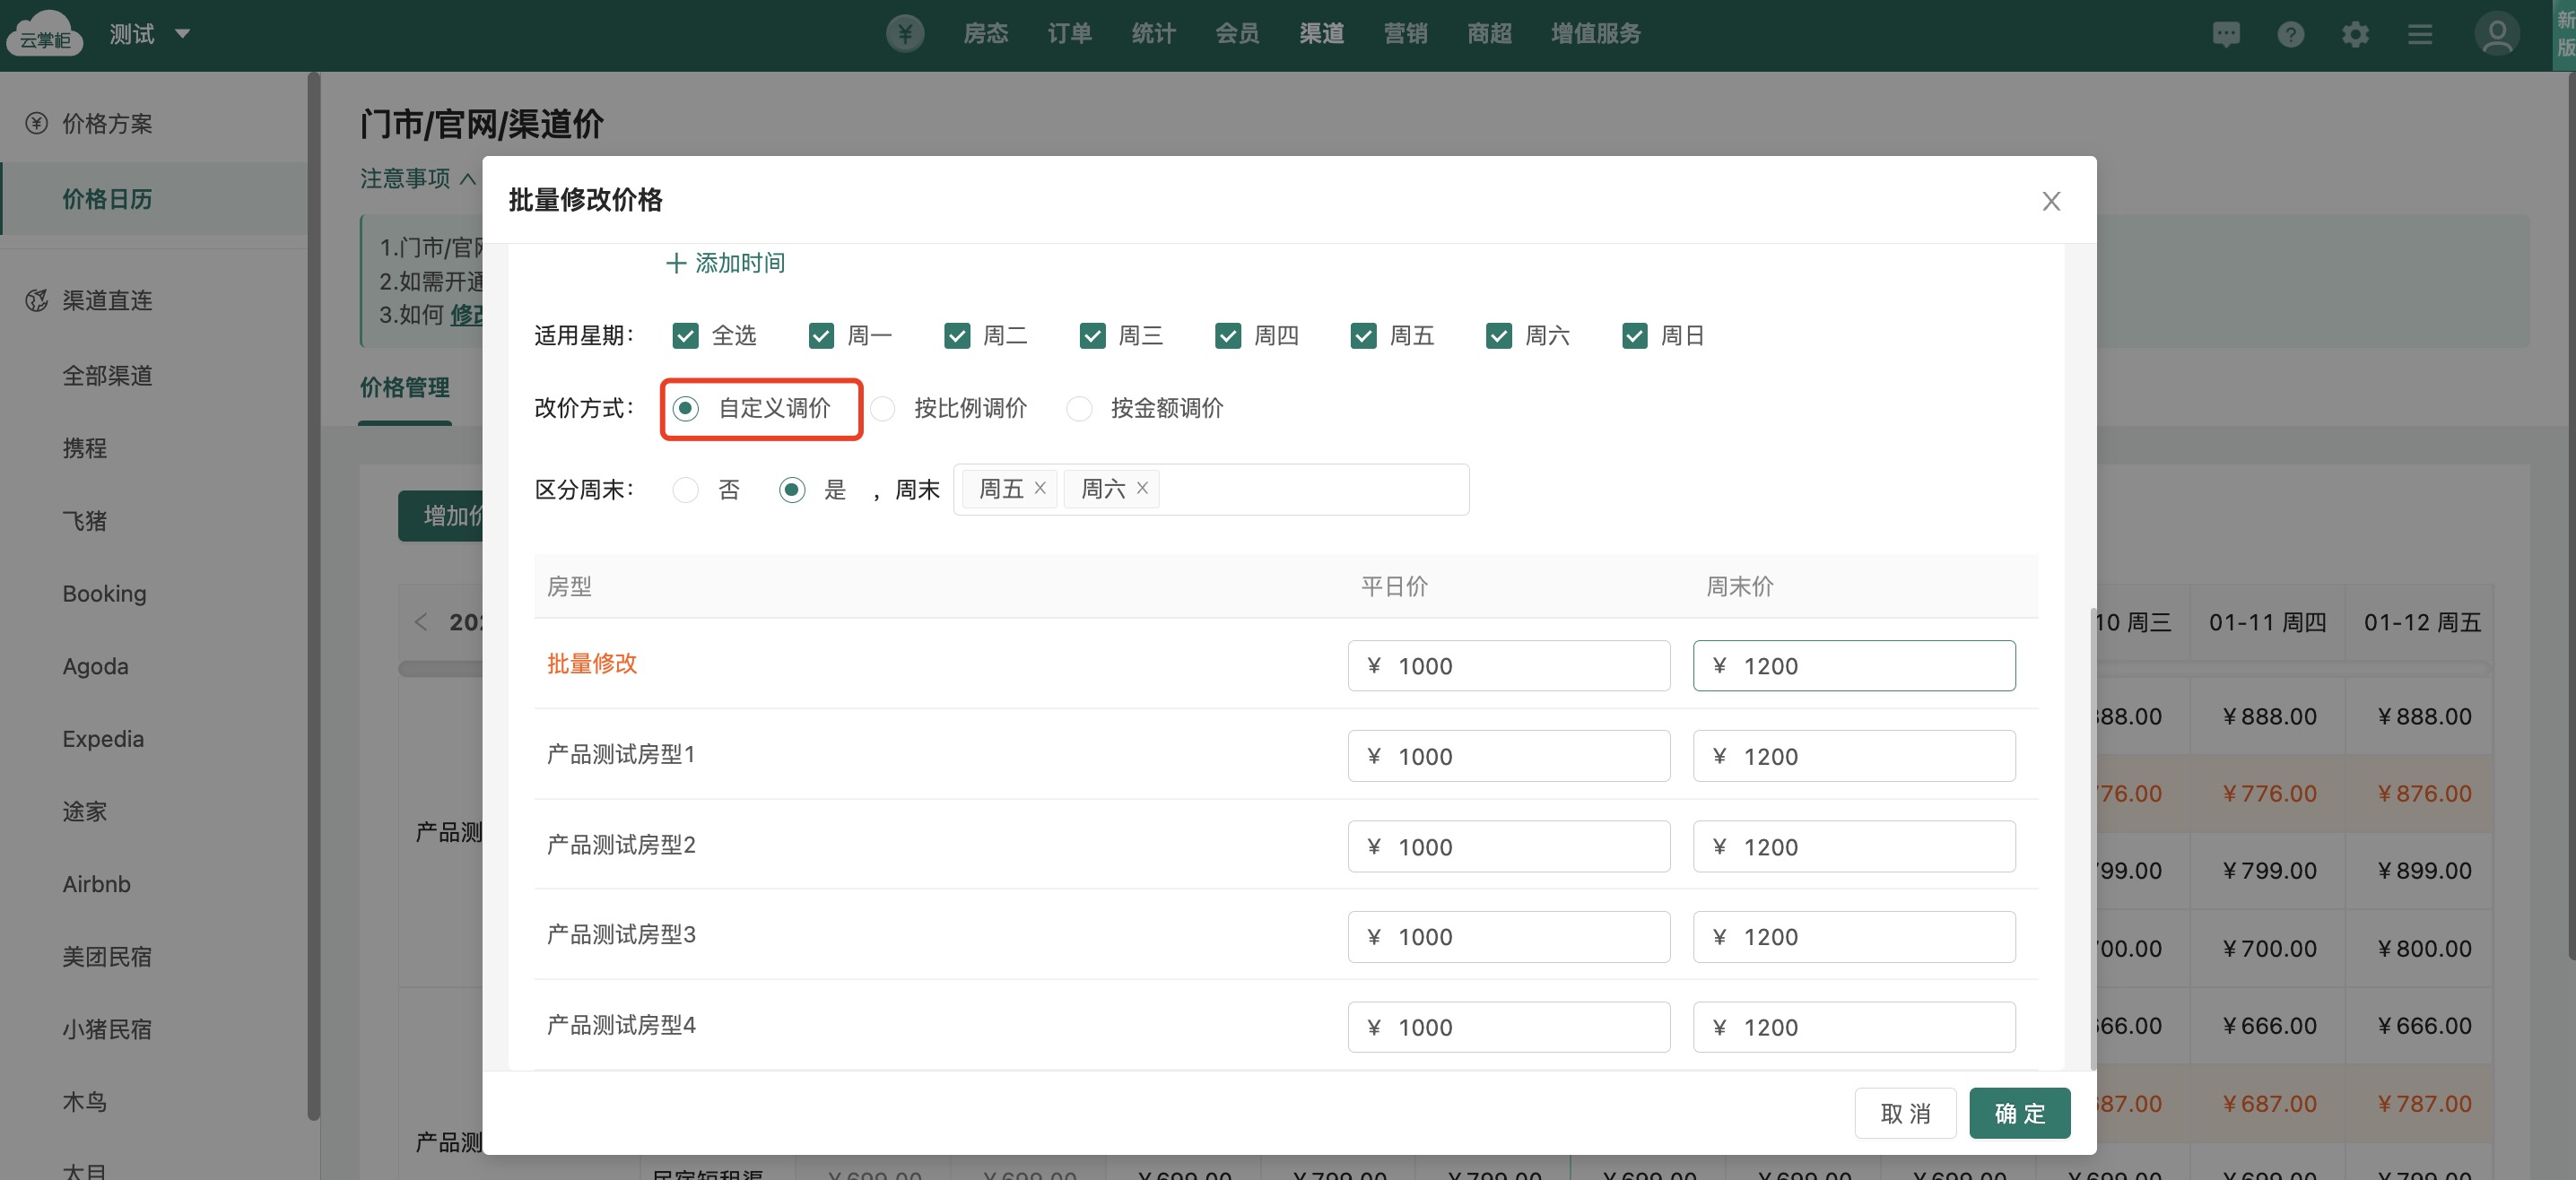Open the settings gear icon
The image size is (2576, 1180).
(2355, 35)
